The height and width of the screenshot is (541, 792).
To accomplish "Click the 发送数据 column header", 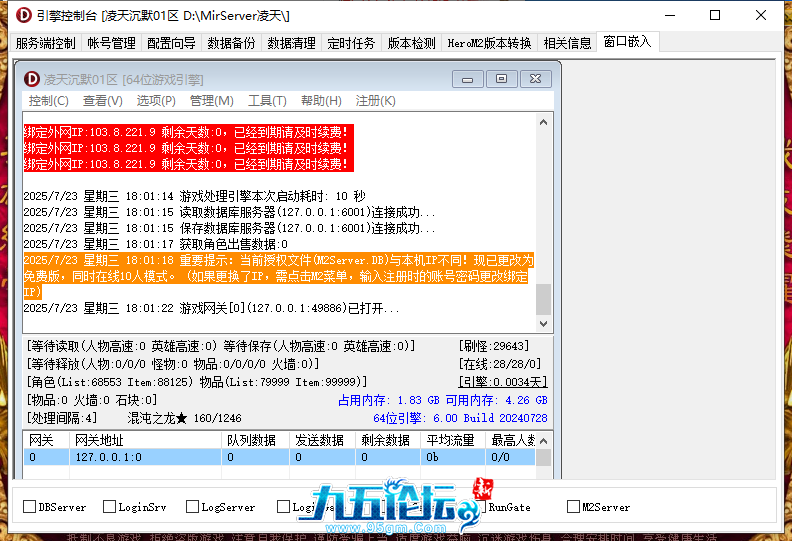I will 323,440.
